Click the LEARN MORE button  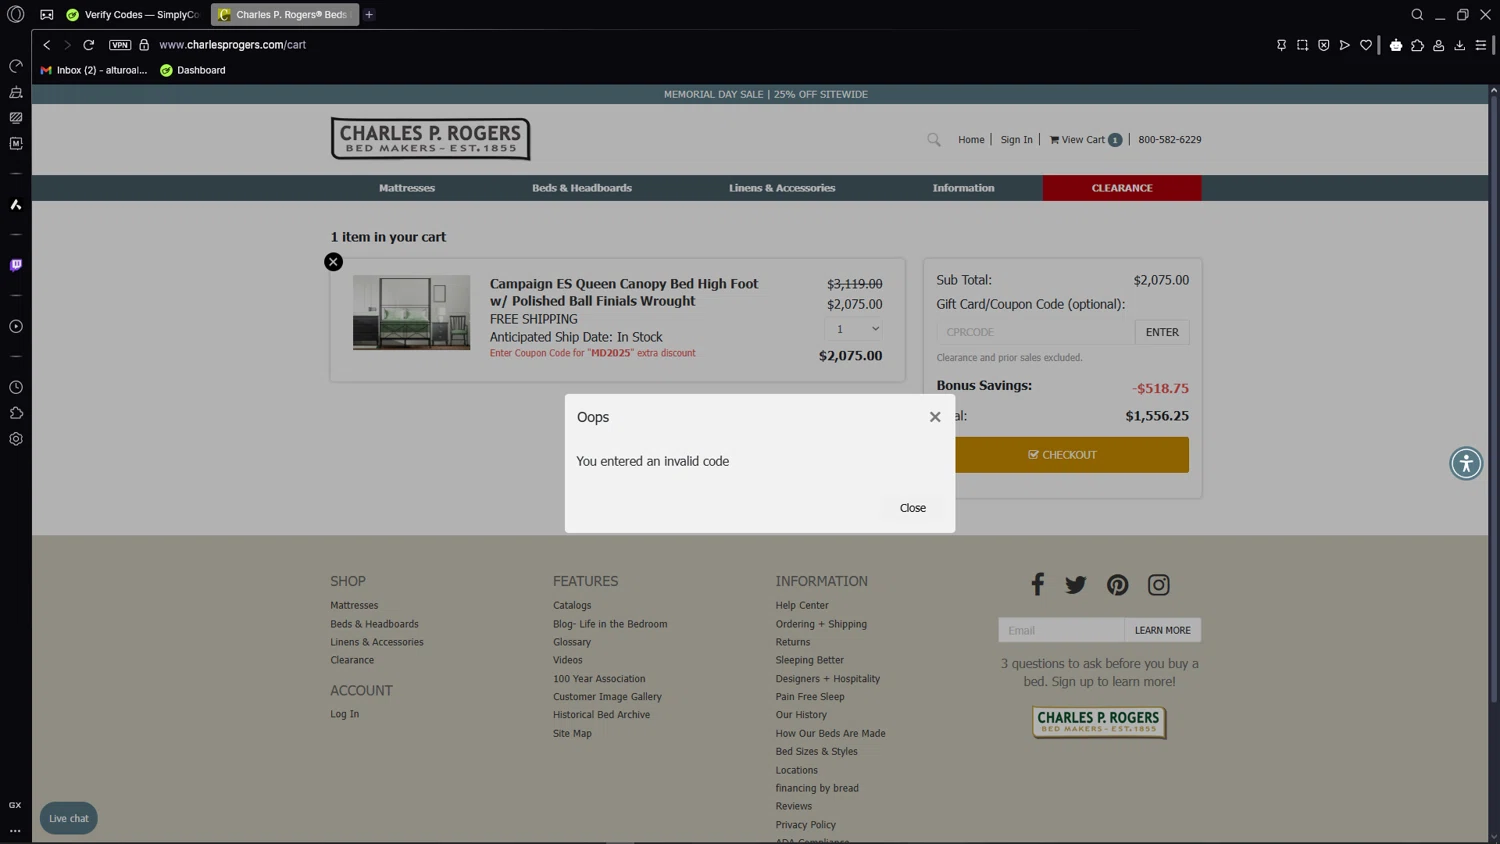pos(1162,630)
